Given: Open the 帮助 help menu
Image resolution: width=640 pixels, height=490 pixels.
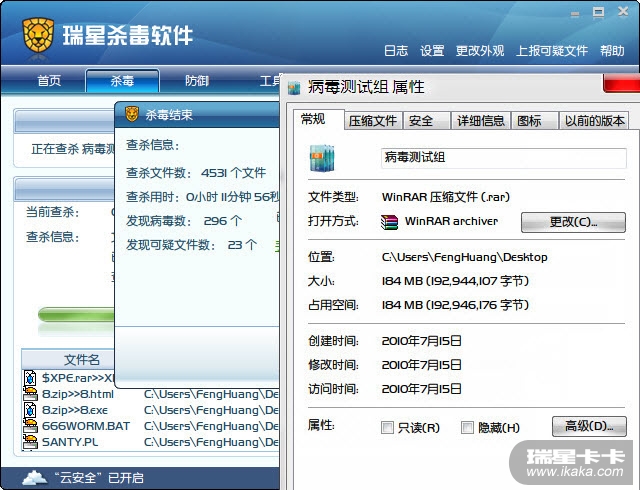Looking at the screenshot, I should tap(612, 51).
